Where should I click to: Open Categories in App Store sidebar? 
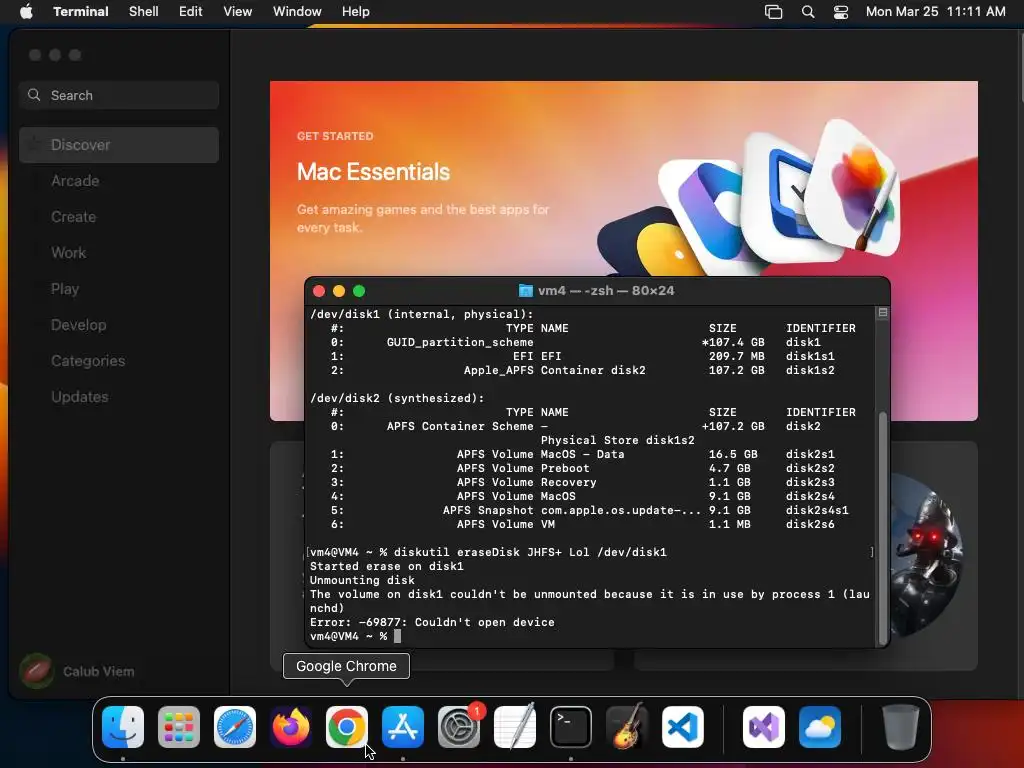(119, 360)
